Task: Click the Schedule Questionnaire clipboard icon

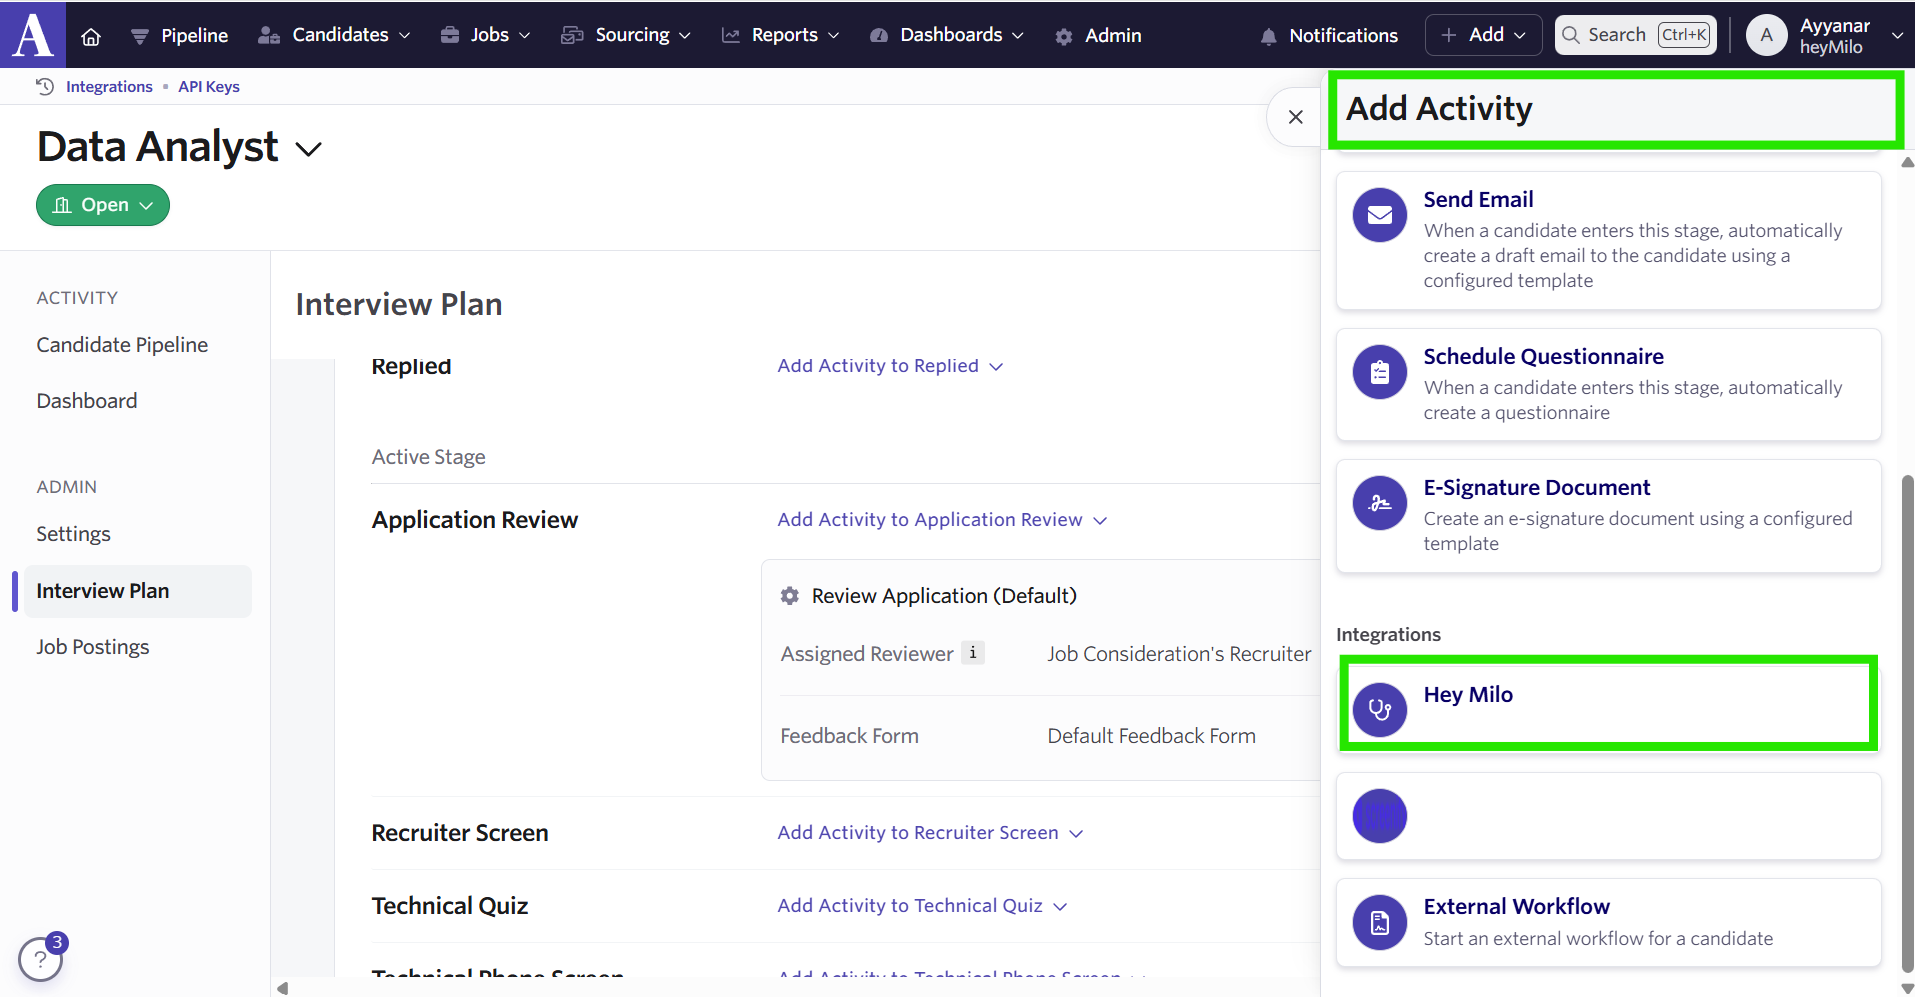Action: [1379, 372]
